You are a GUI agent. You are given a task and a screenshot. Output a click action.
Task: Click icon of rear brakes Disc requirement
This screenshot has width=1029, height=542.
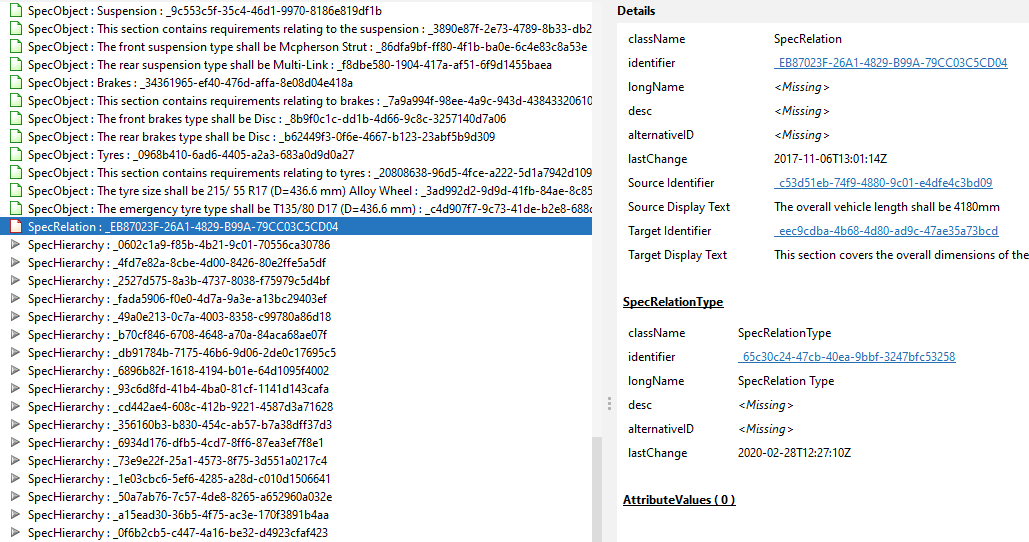[15, 137]
